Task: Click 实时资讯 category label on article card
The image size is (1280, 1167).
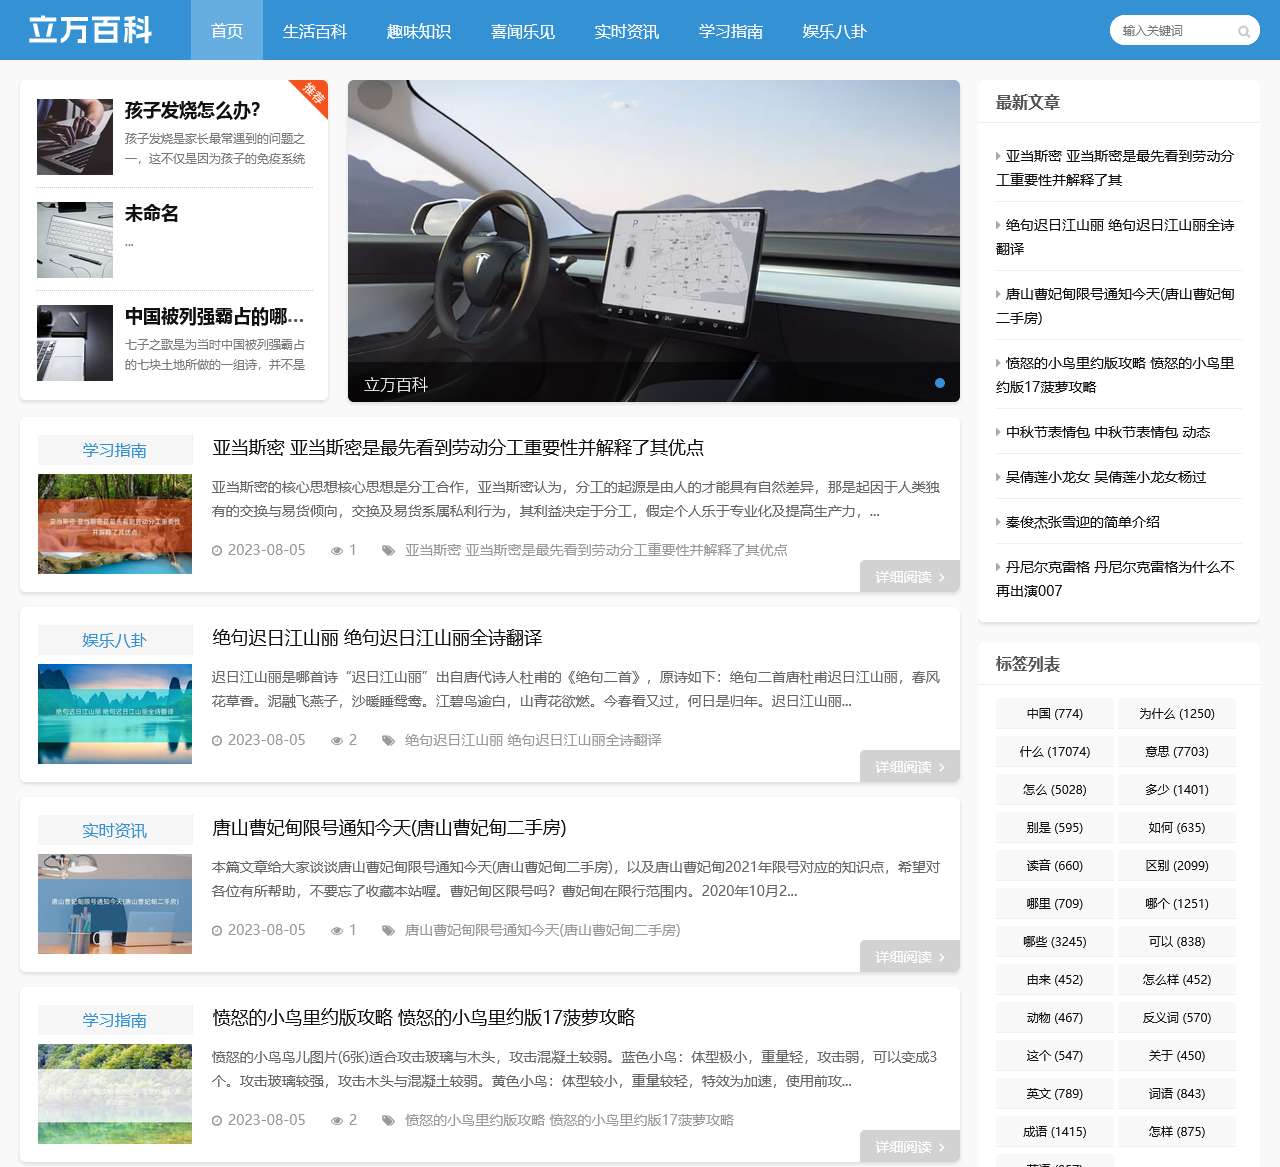Action: (x=115, y=830)
